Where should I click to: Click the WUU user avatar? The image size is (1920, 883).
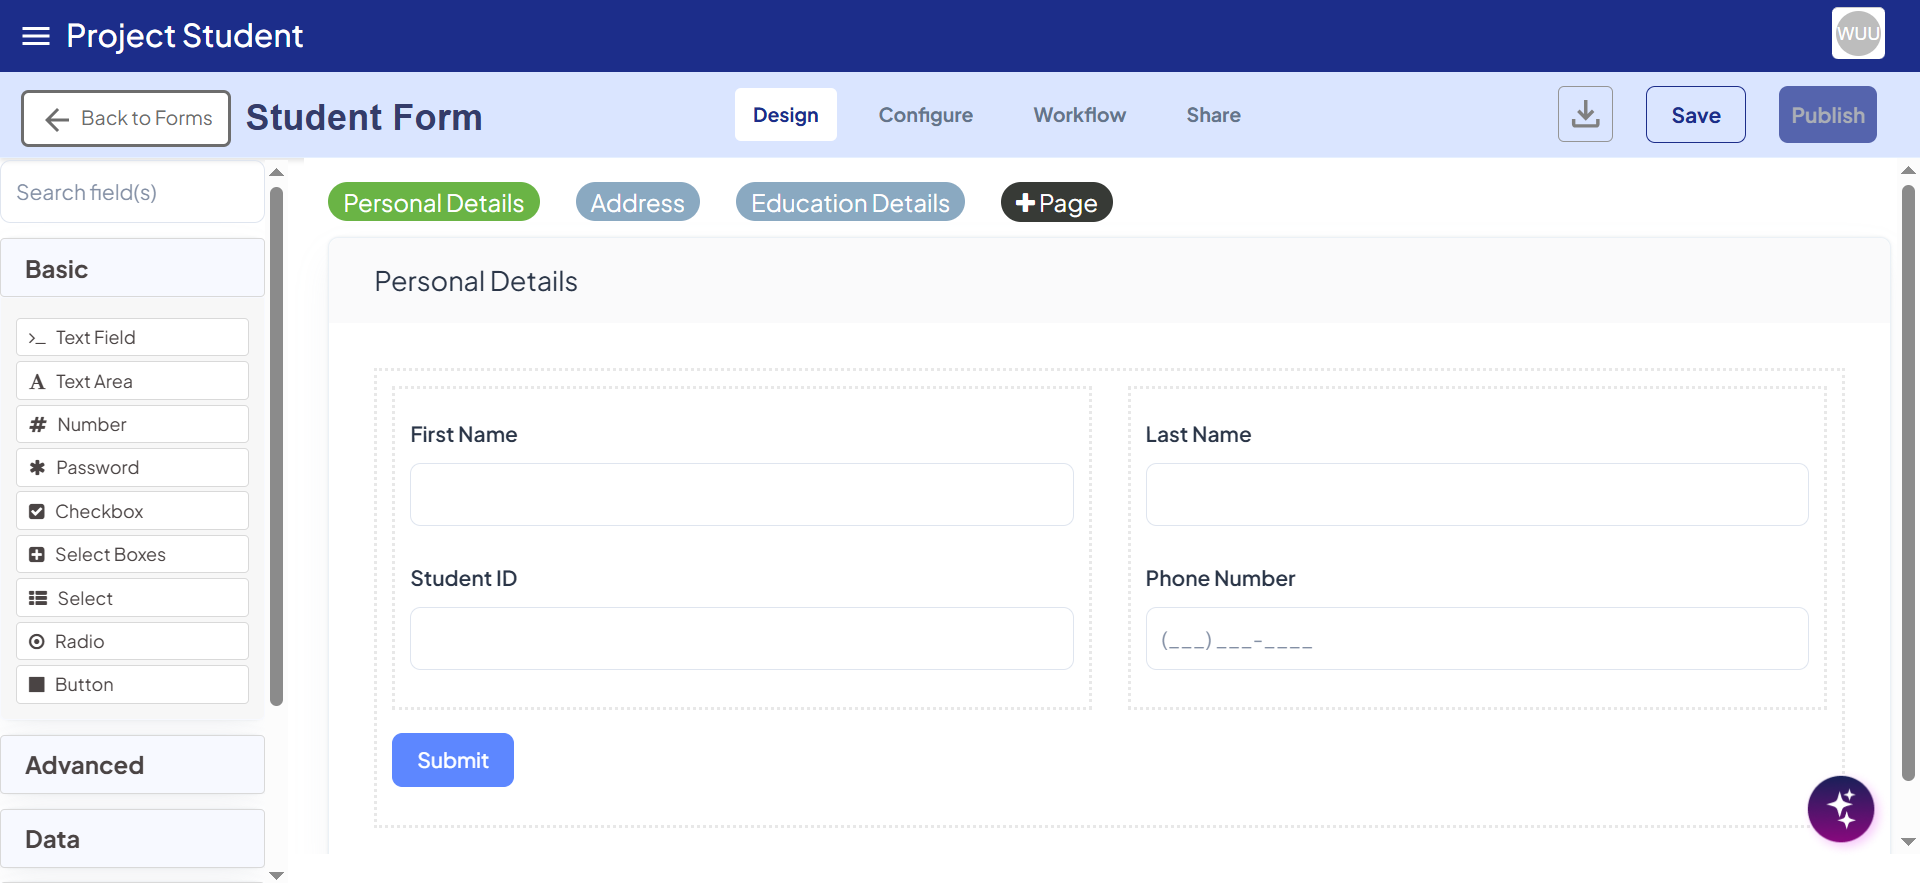[x=1857, y=34]
